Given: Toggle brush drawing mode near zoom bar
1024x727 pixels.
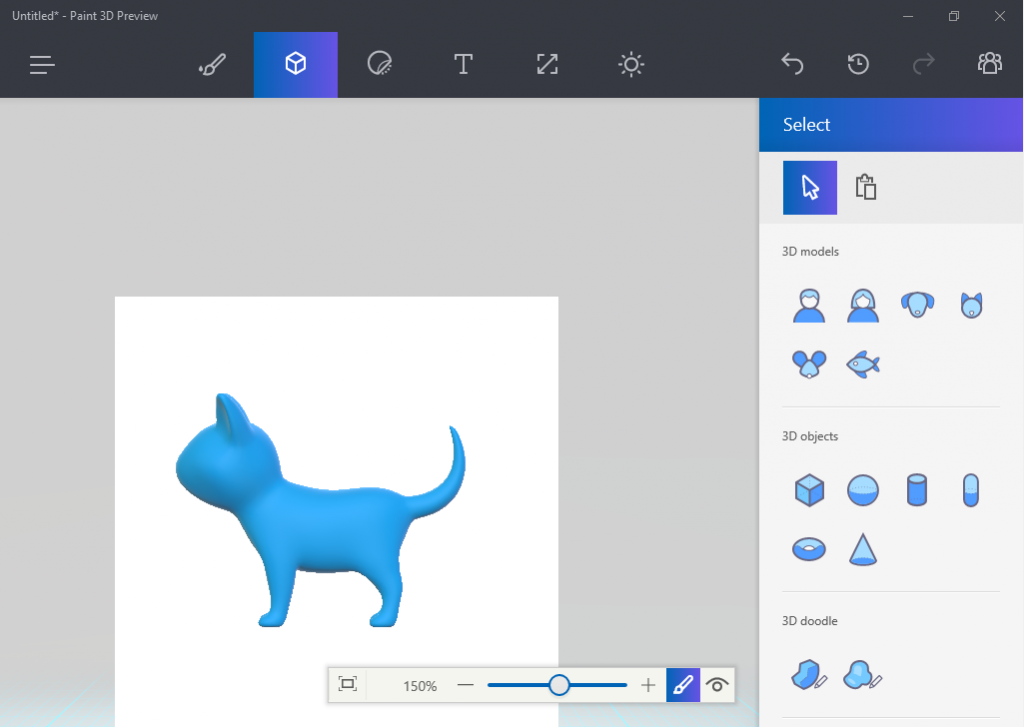Looking at the screenshot, I should (x=683, y=685).
